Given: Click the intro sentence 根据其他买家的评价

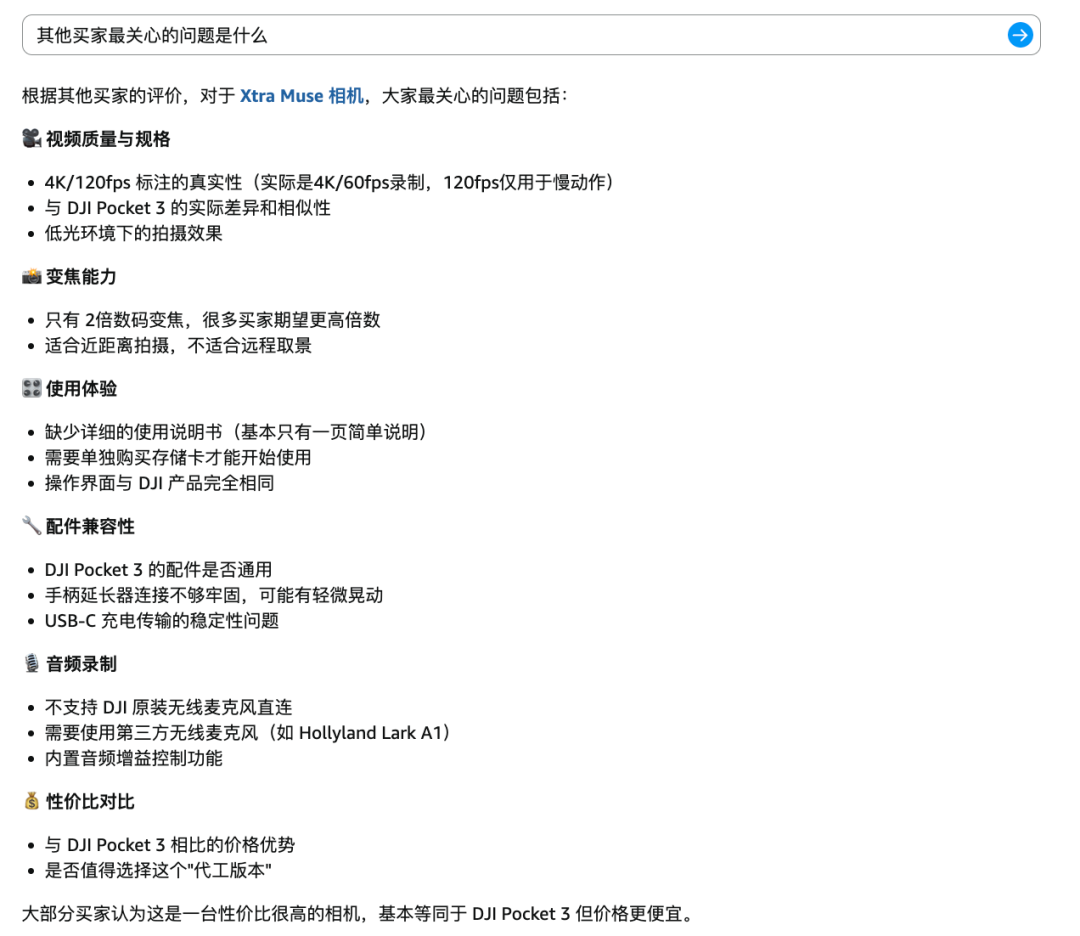Looking at the screenshot, I should [x=295, y=96].
